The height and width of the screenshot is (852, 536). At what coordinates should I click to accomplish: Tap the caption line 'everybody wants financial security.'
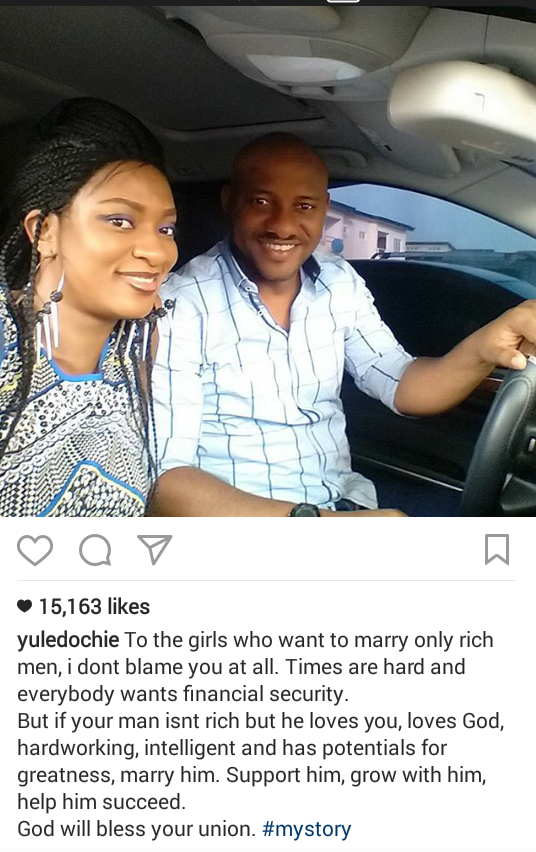(x=183, y=694)
